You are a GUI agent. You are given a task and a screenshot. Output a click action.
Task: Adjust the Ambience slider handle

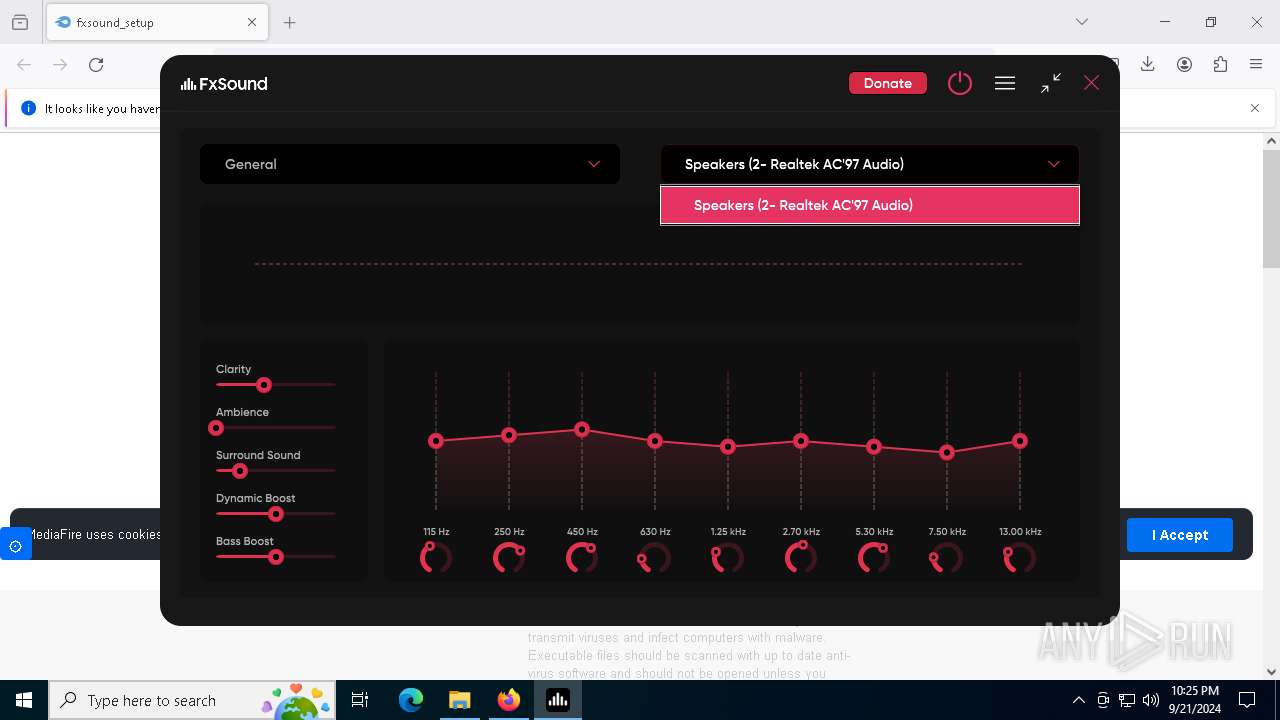click(216, 428)
